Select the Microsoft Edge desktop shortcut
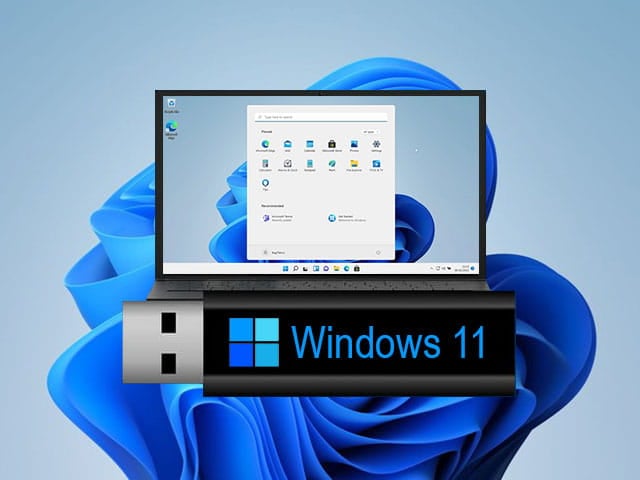The height and width of the screenshot is (480, 640). click(172, 128)
